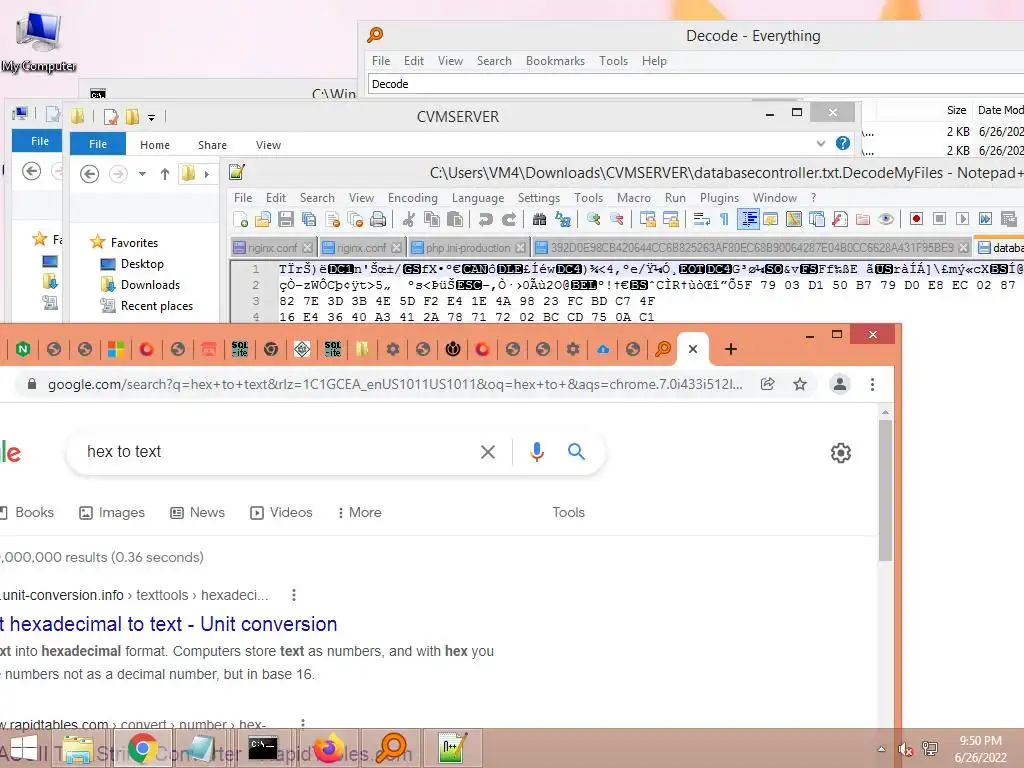Click the breadcrumb chevron in Explorer address bar
Viewport: 1024px width, 768px height.
coord(207,174)
